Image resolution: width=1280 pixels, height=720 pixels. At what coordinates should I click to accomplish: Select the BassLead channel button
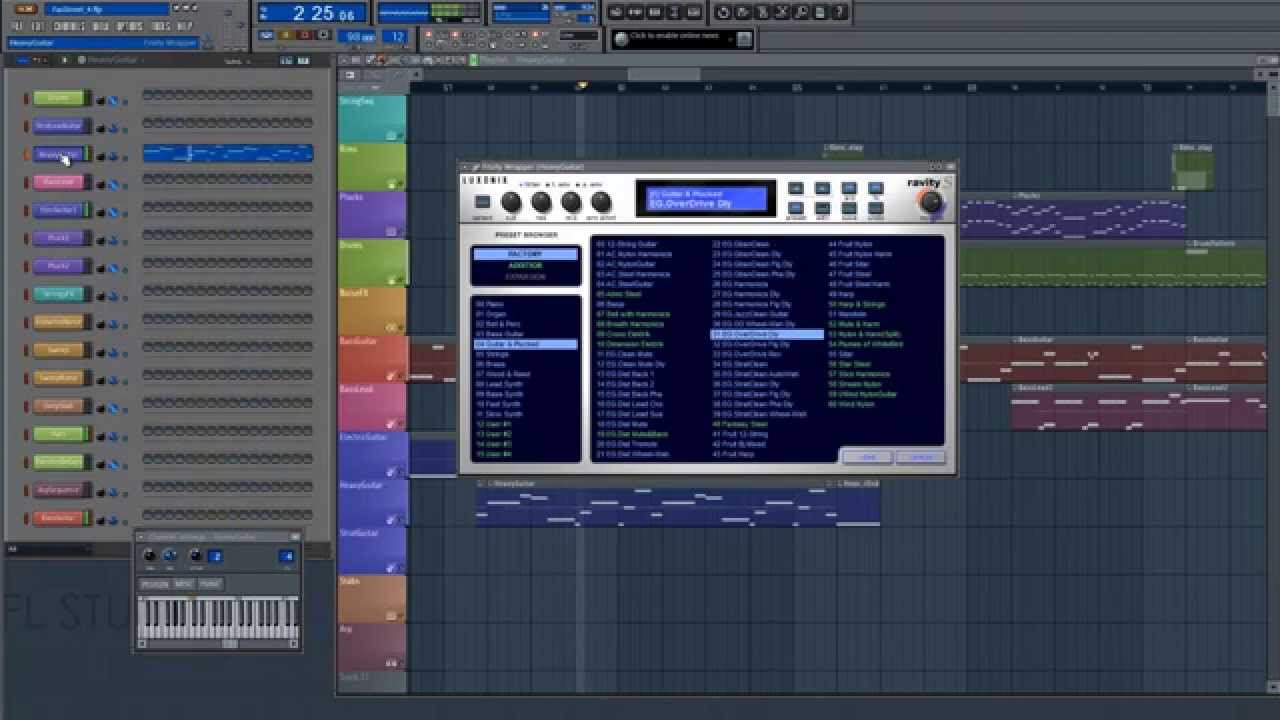pyautogui.click(x=59, y=182)
